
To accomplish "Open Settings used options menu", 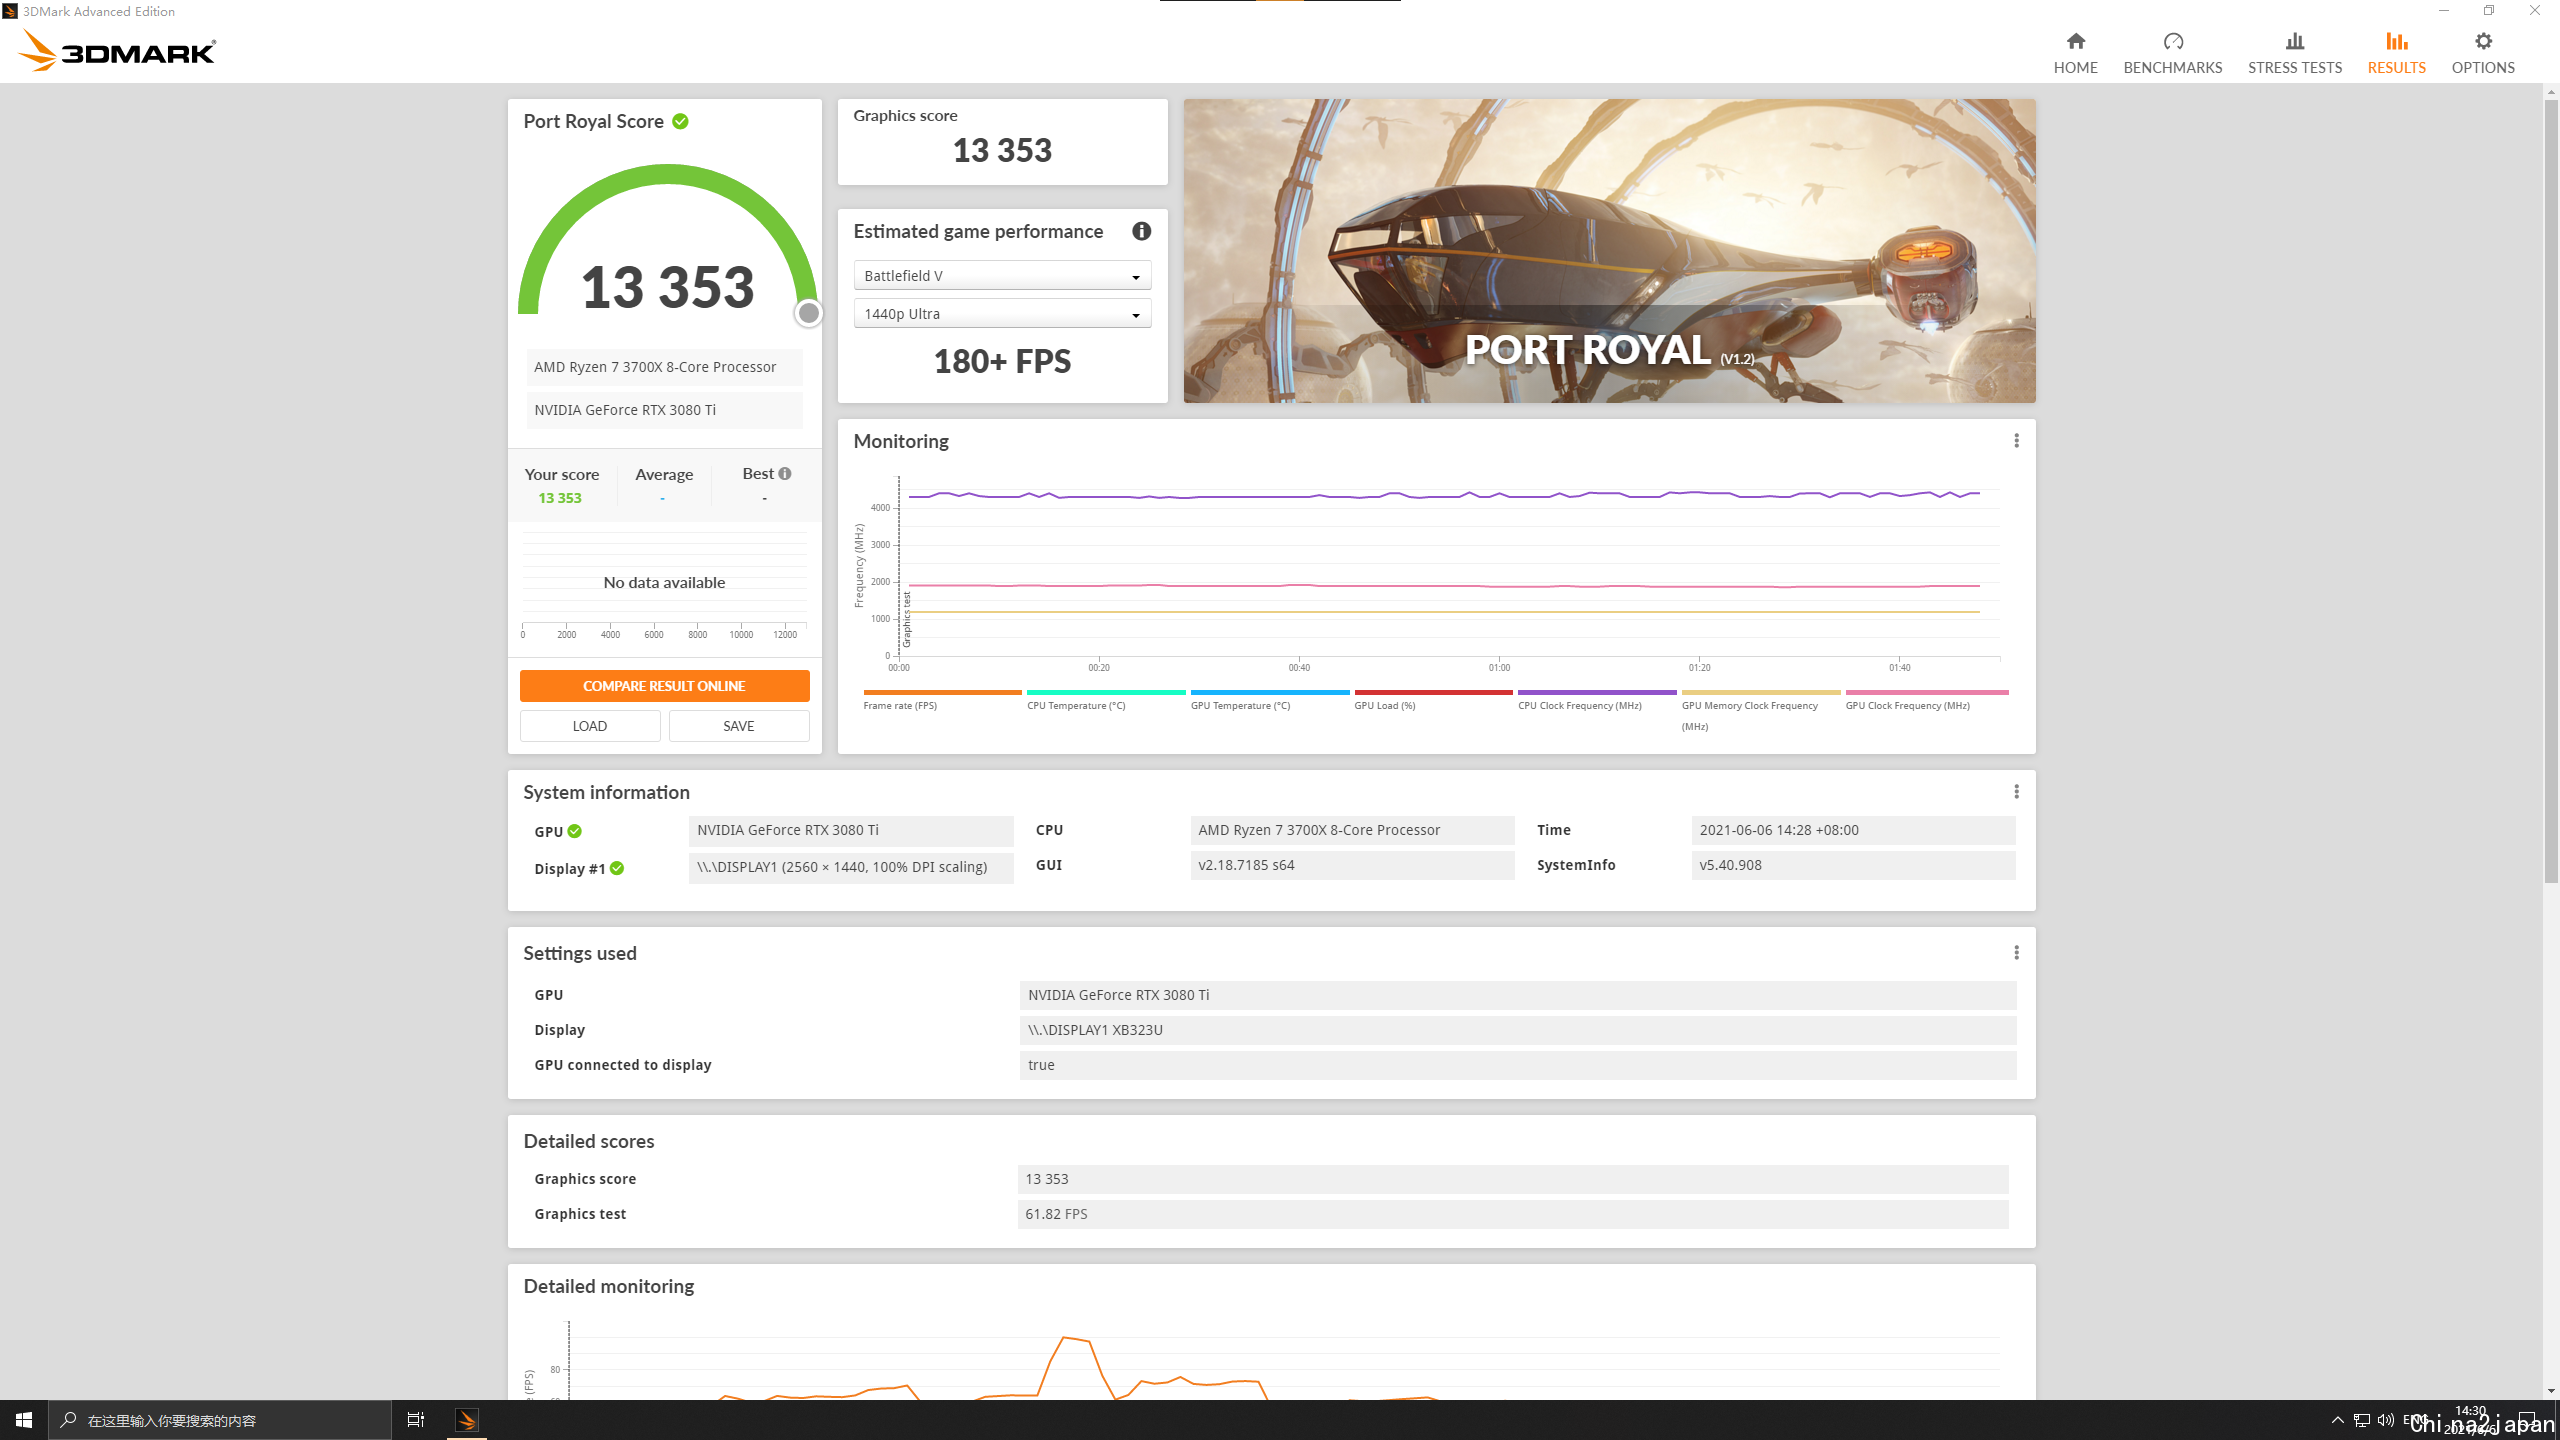I will [2016, 953].
